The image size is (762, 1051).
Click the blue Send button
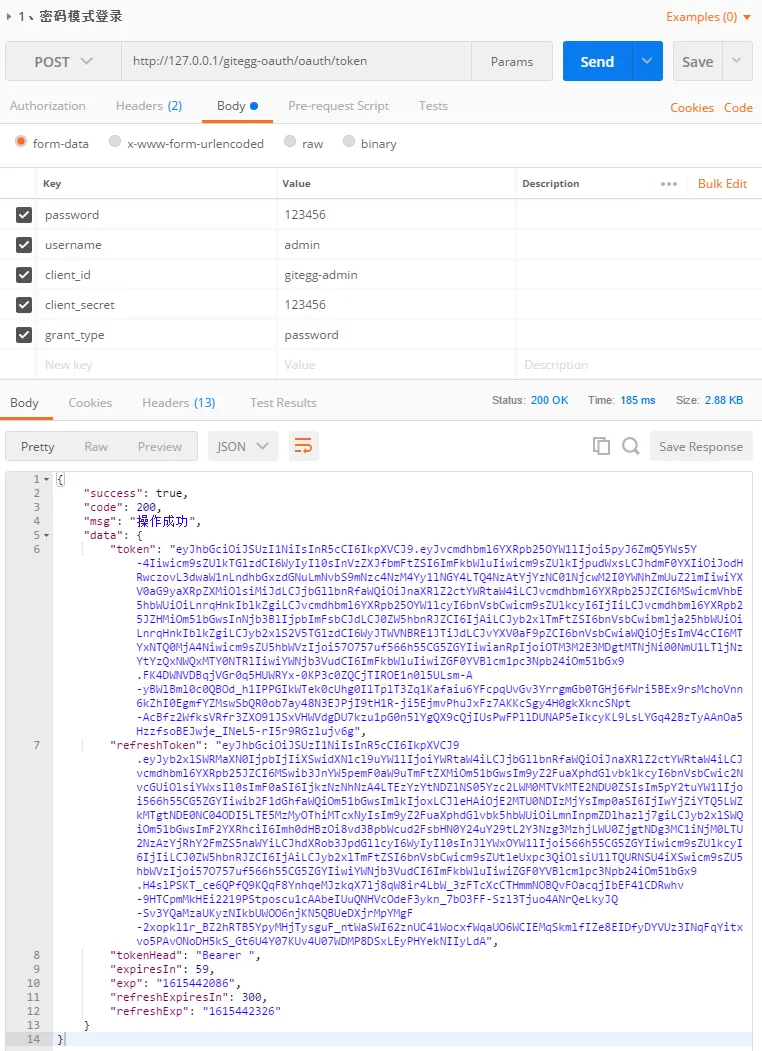(597, 61)
